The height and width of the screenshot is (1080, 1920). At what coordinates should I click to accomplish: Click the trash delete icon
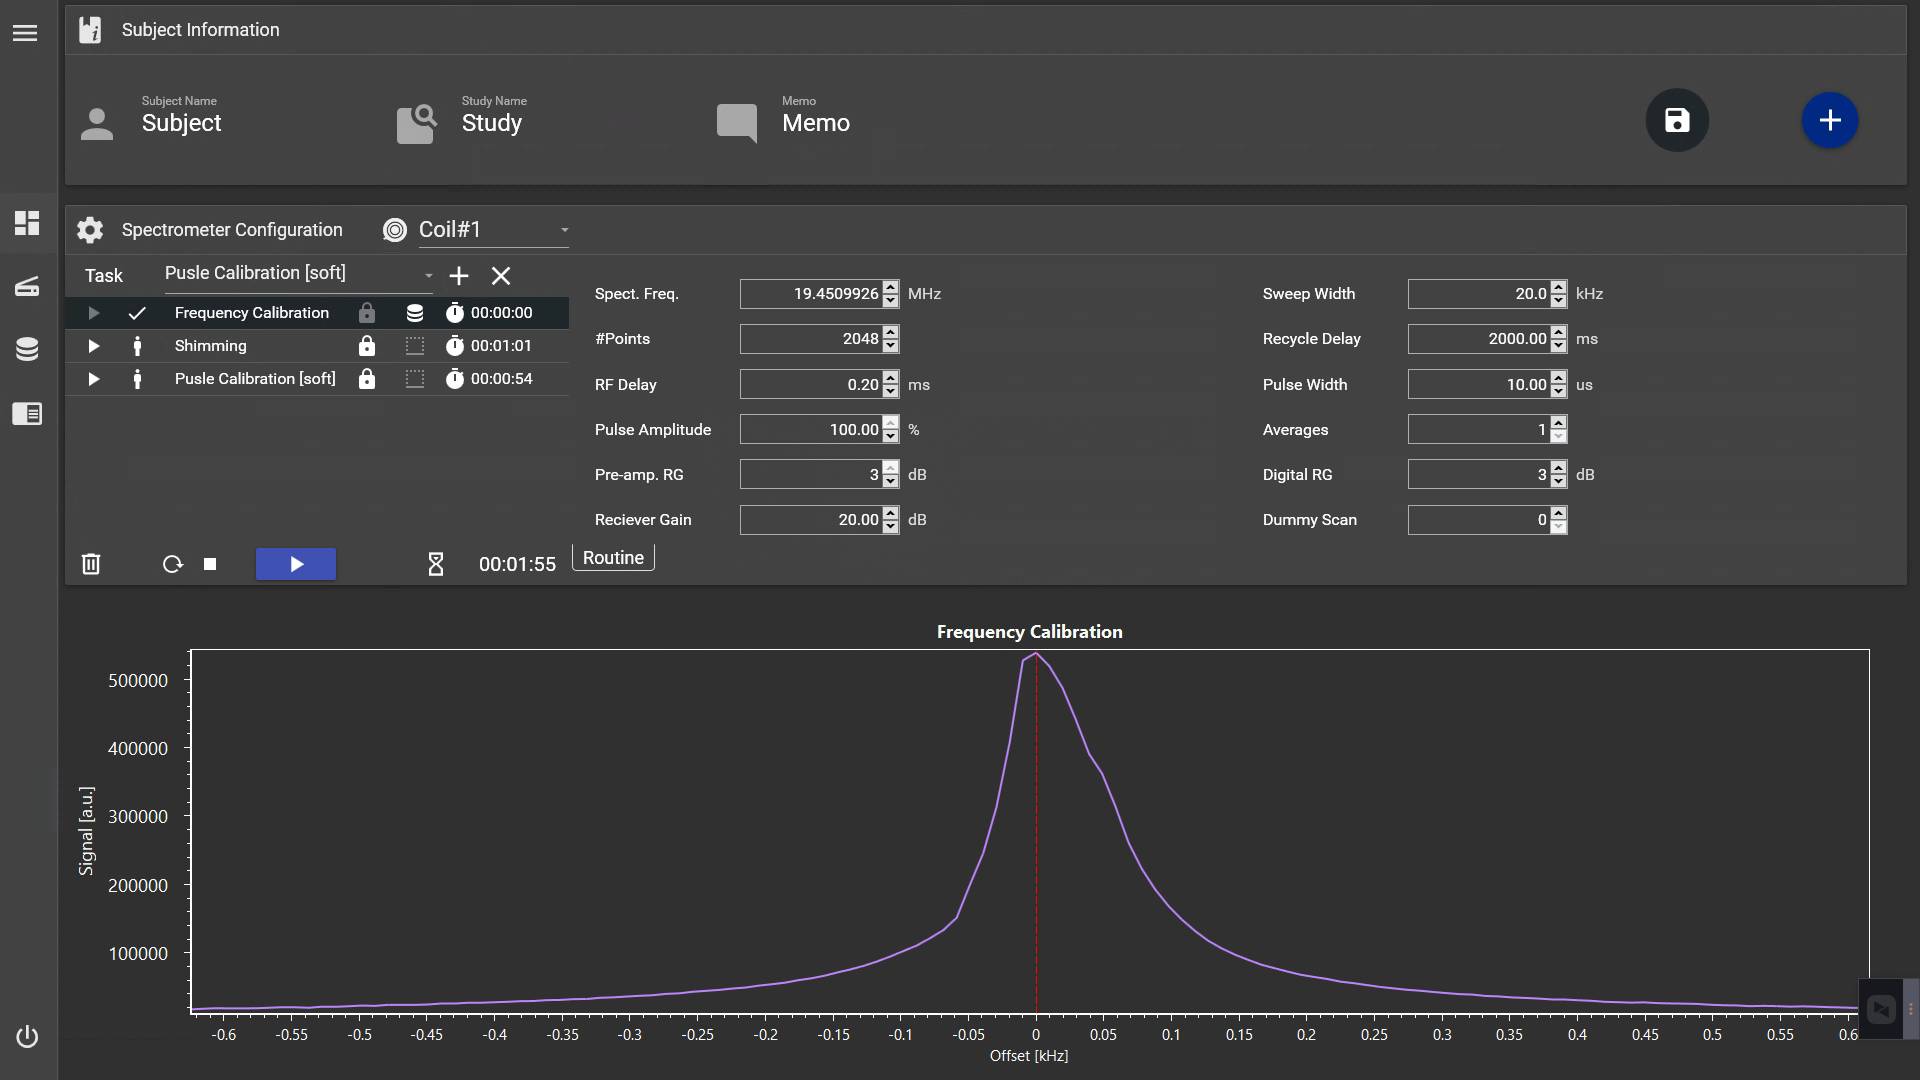pyautogui.click(x=91, y=564)
